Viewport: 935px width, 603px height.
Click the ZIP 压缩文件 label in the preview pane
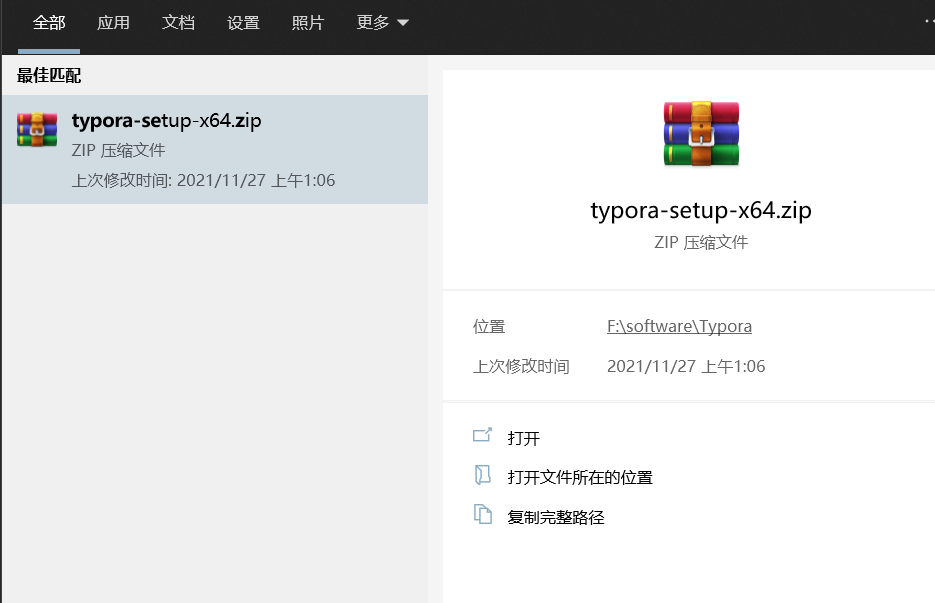701,243
